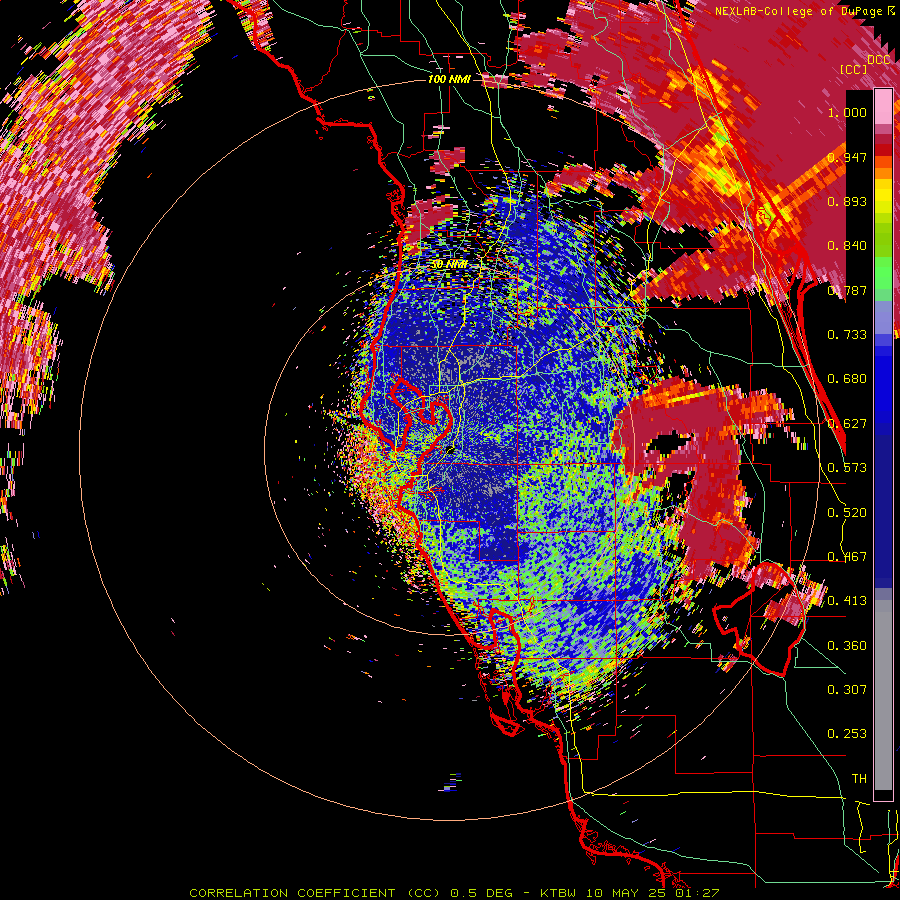Click the 100 NMI range ring label

click(x=449, y=79)
